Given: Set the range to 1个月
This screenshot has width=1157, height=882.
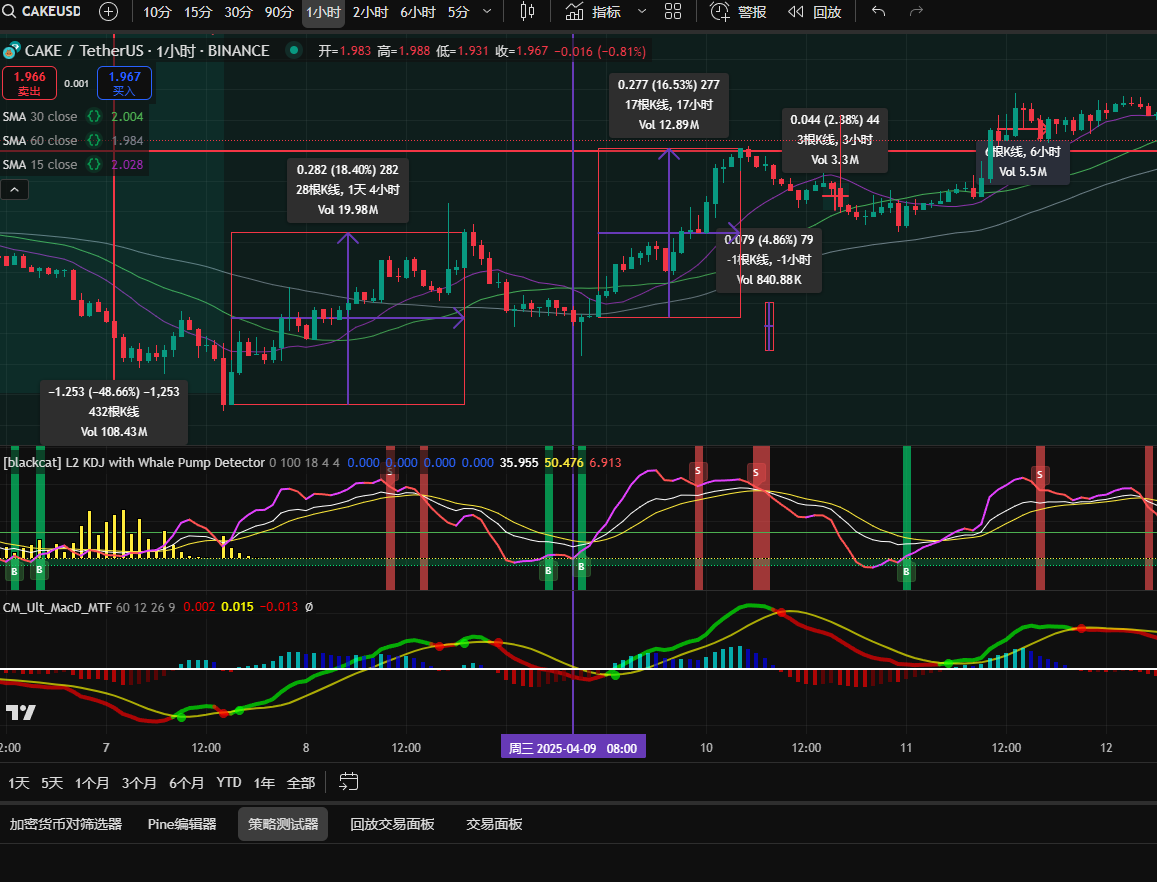Looking at the screenshot, I should point(91,782).
